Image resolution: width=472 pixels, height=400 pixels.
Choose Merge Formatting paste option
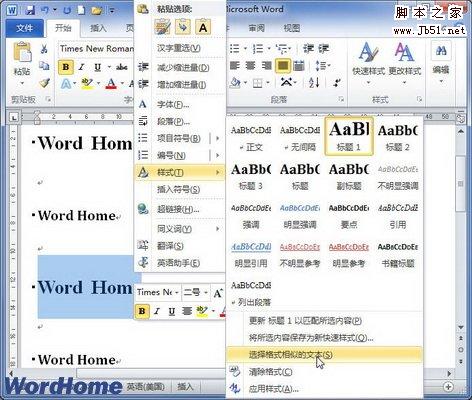tap(183, 27)
